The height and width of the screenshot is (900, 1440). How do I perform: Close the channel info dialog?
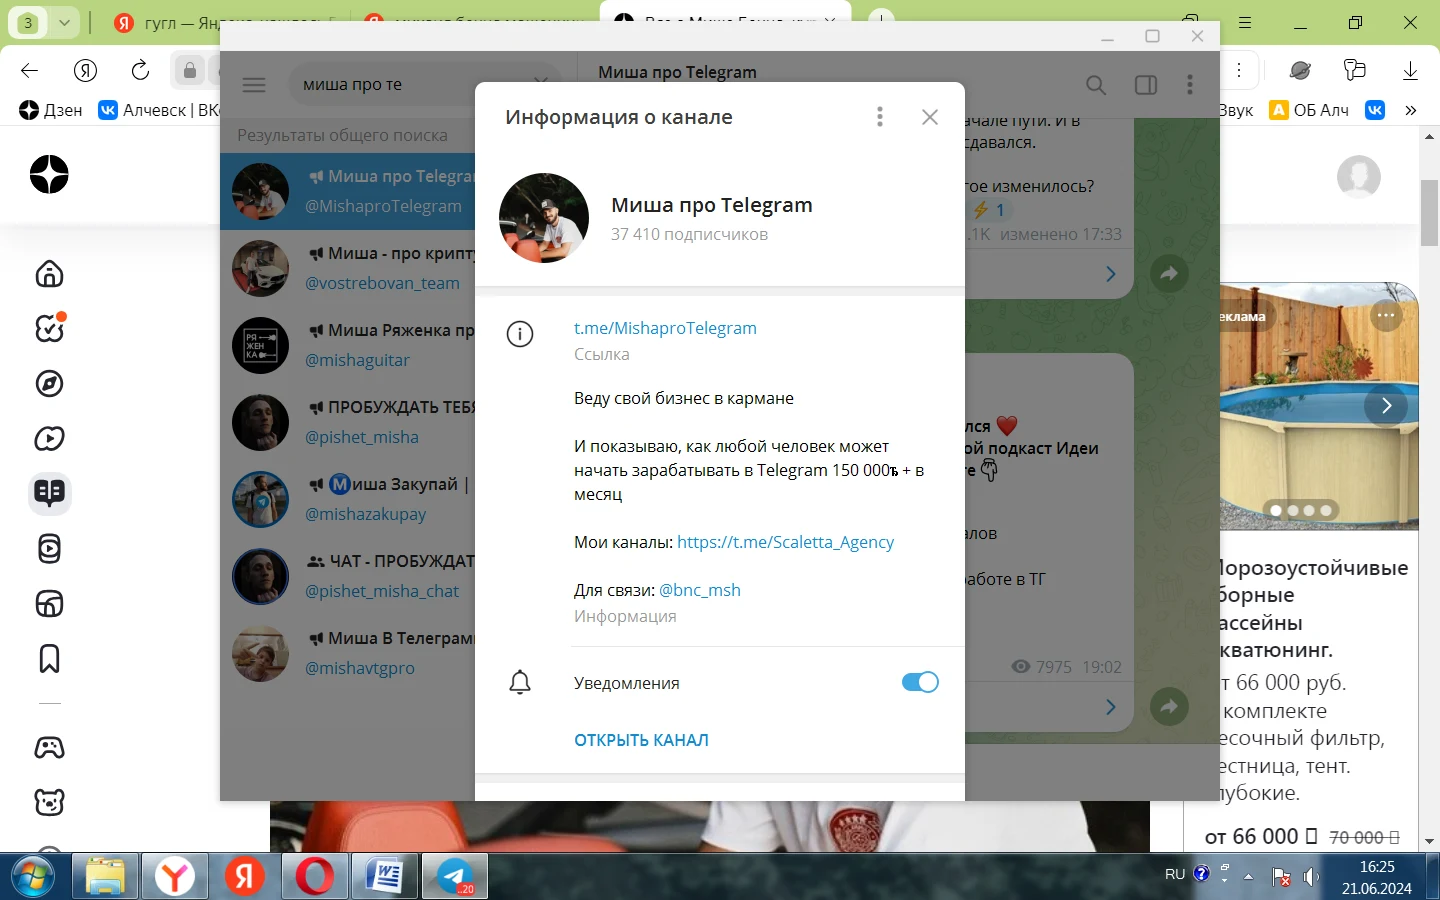tap(930, 117)
